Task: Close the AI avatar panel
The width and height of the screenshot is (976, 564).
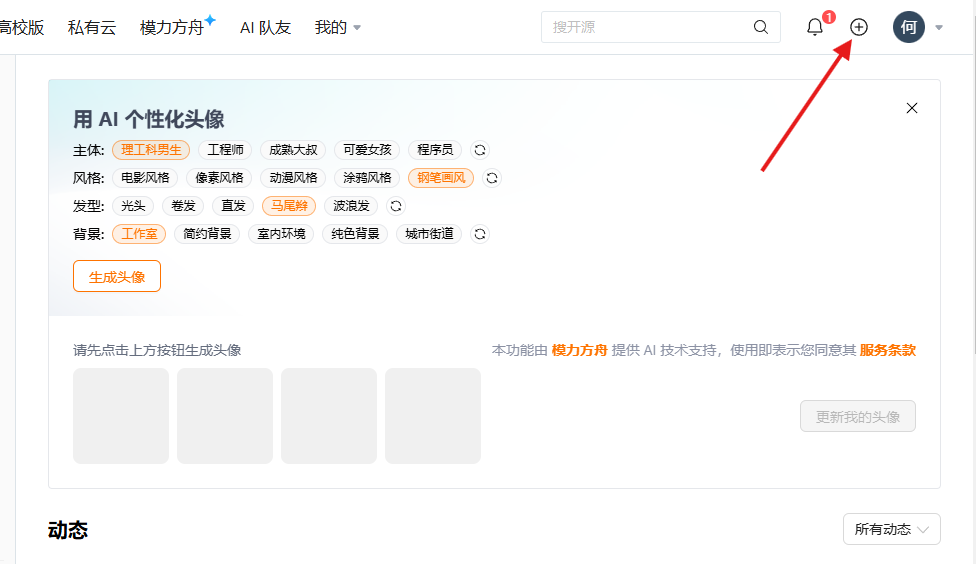Action: coord(912,108)
